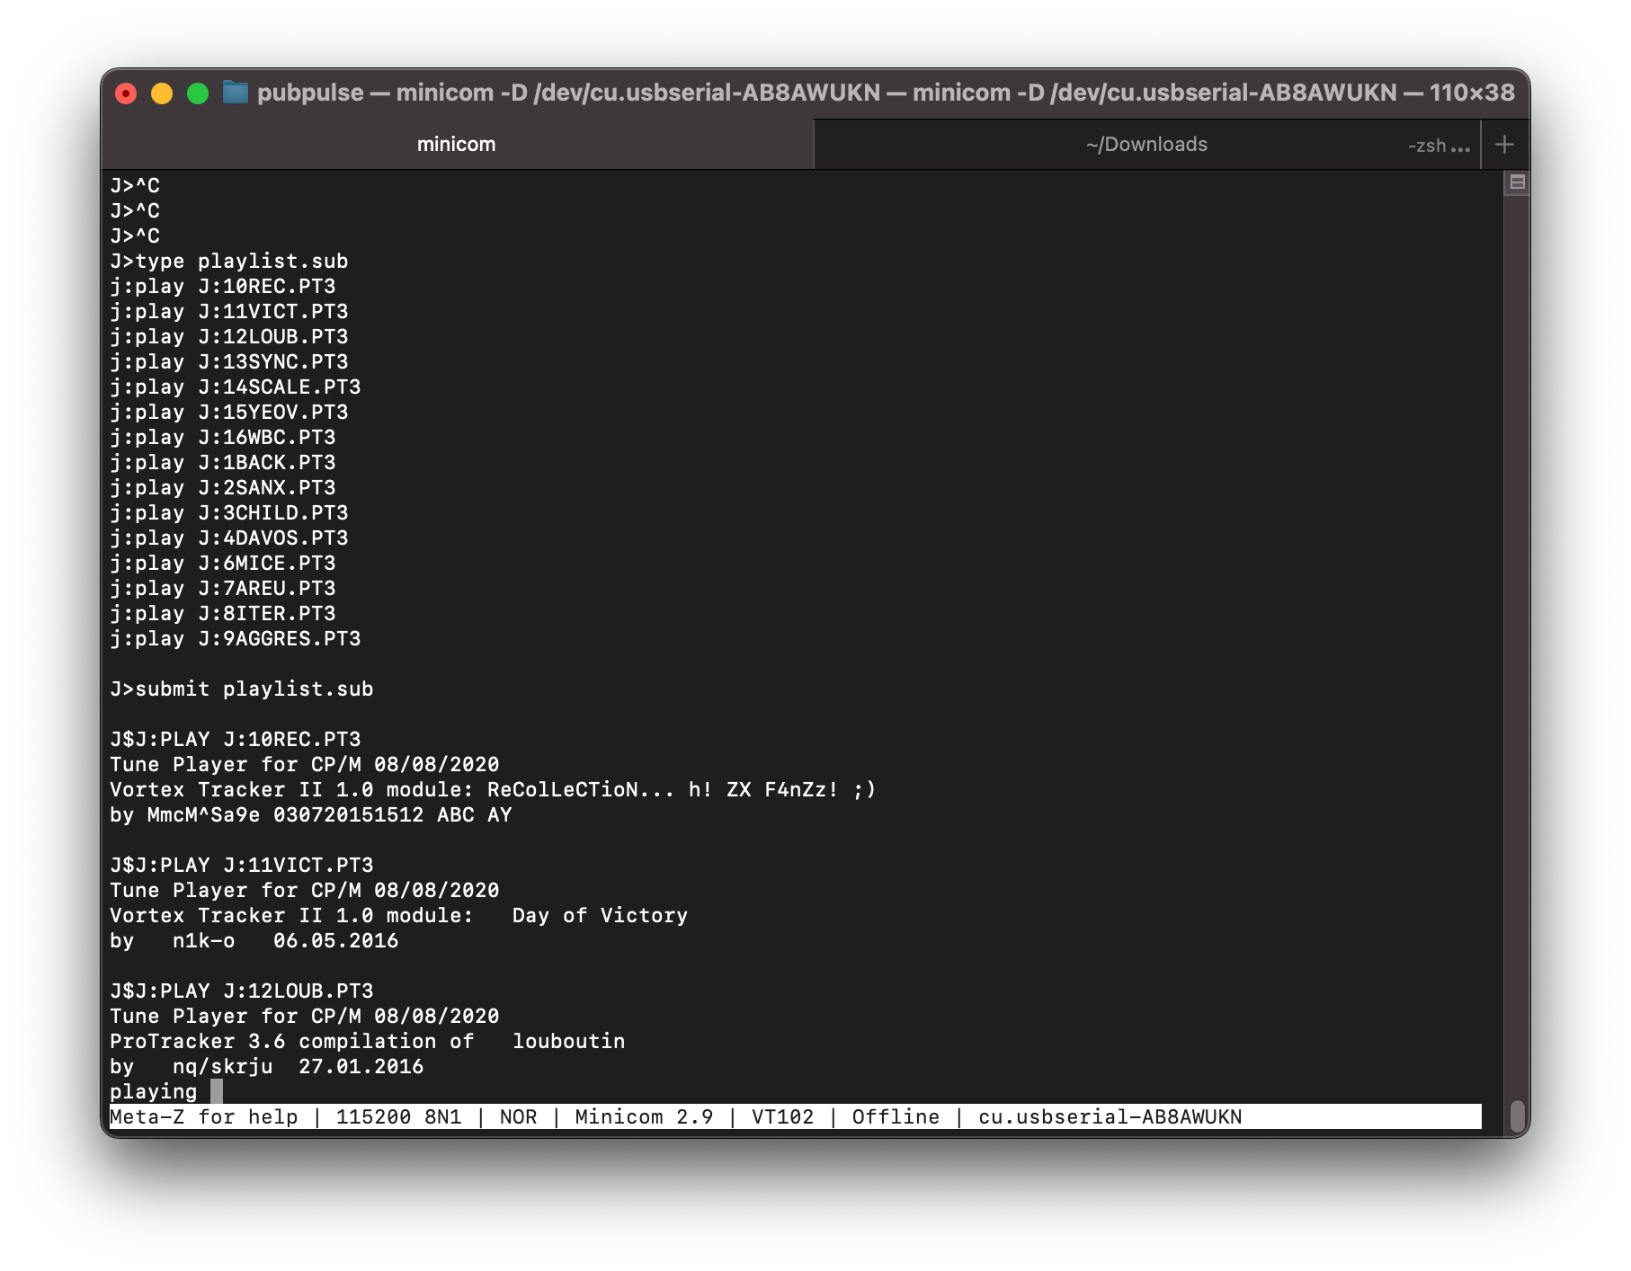
Task: Click the scrollbar thumb at the bottom
Action: 1517,1116
